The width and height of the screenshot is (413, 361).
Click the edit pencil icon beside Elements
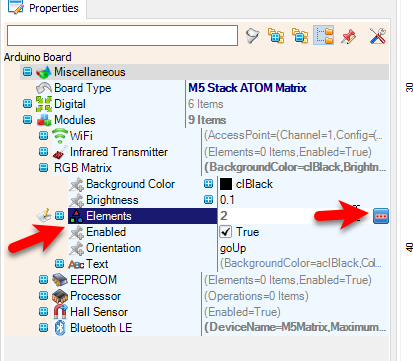44,216
